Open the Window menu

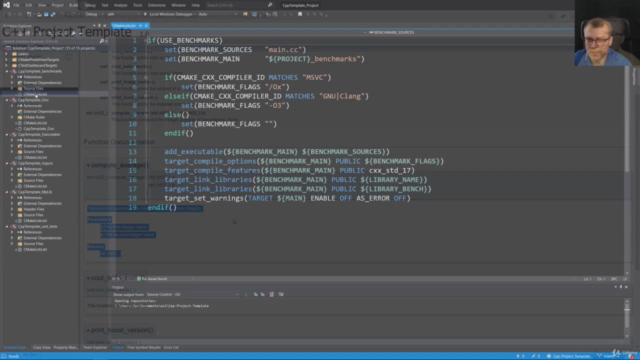tap(178, 5)
